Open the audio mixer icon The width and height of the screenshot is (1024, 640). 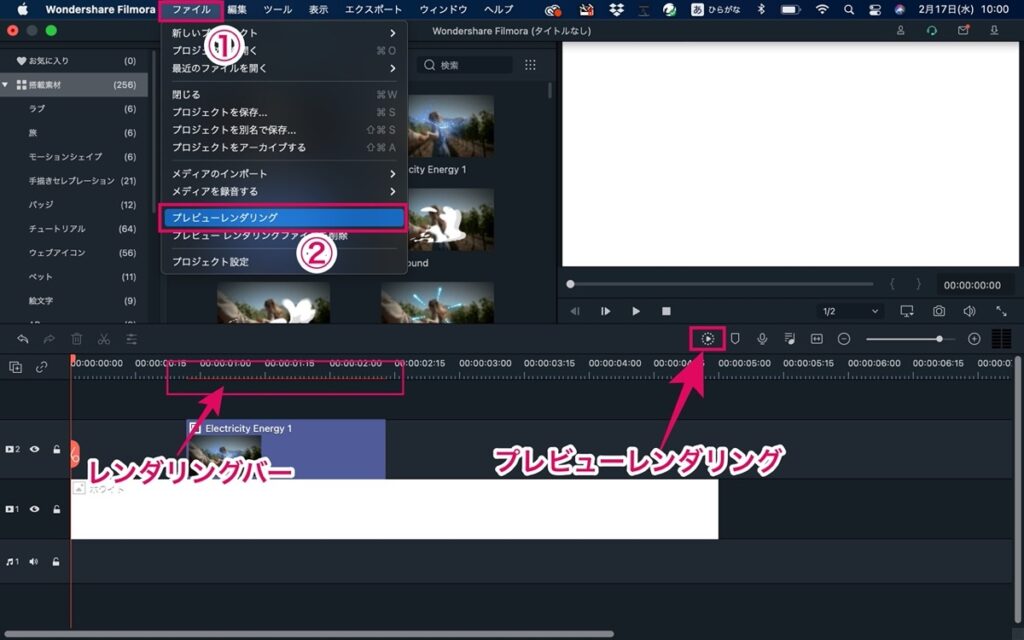tap(789, 339)
